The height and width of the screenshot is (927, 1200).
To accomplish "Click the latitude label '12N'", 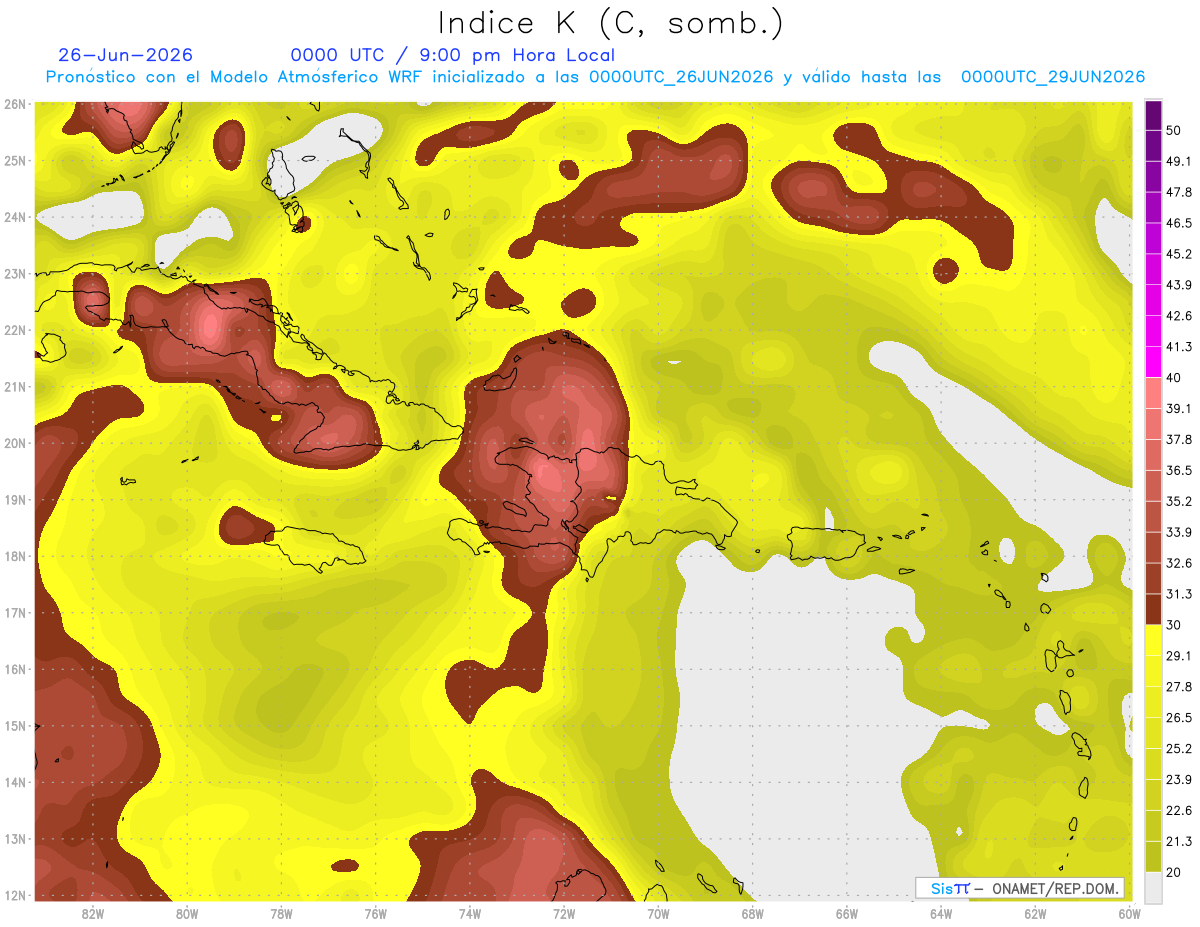I will 15,895.
